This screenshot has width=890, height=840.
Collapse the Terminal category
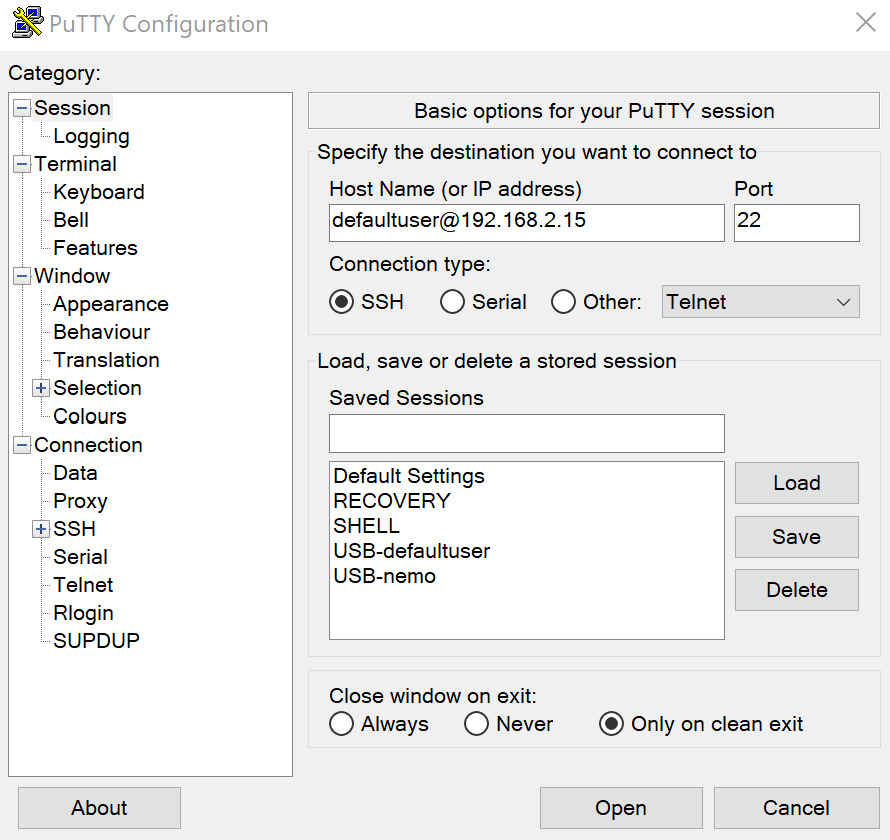22,164
